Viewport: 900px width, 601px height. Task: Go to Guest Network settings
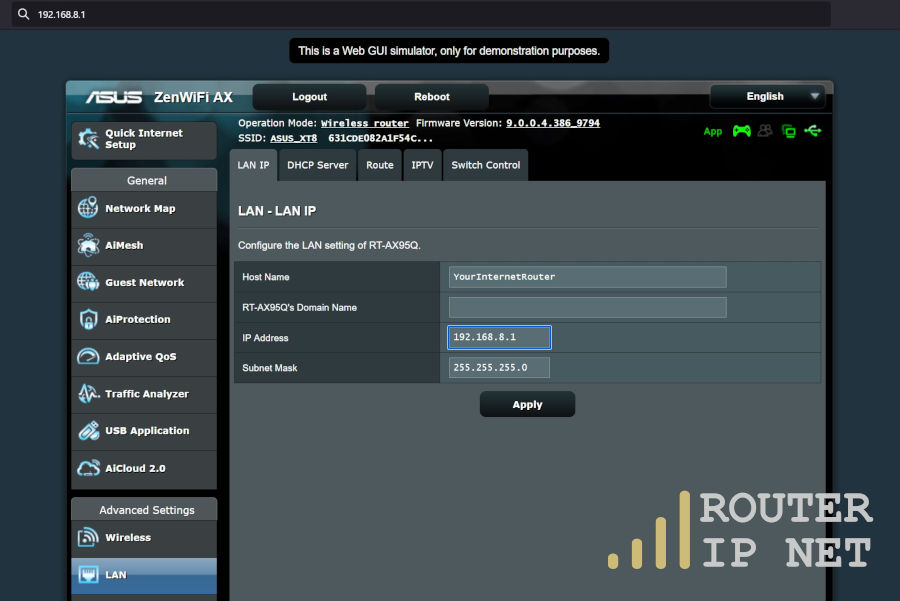click(x=144, y=282)
